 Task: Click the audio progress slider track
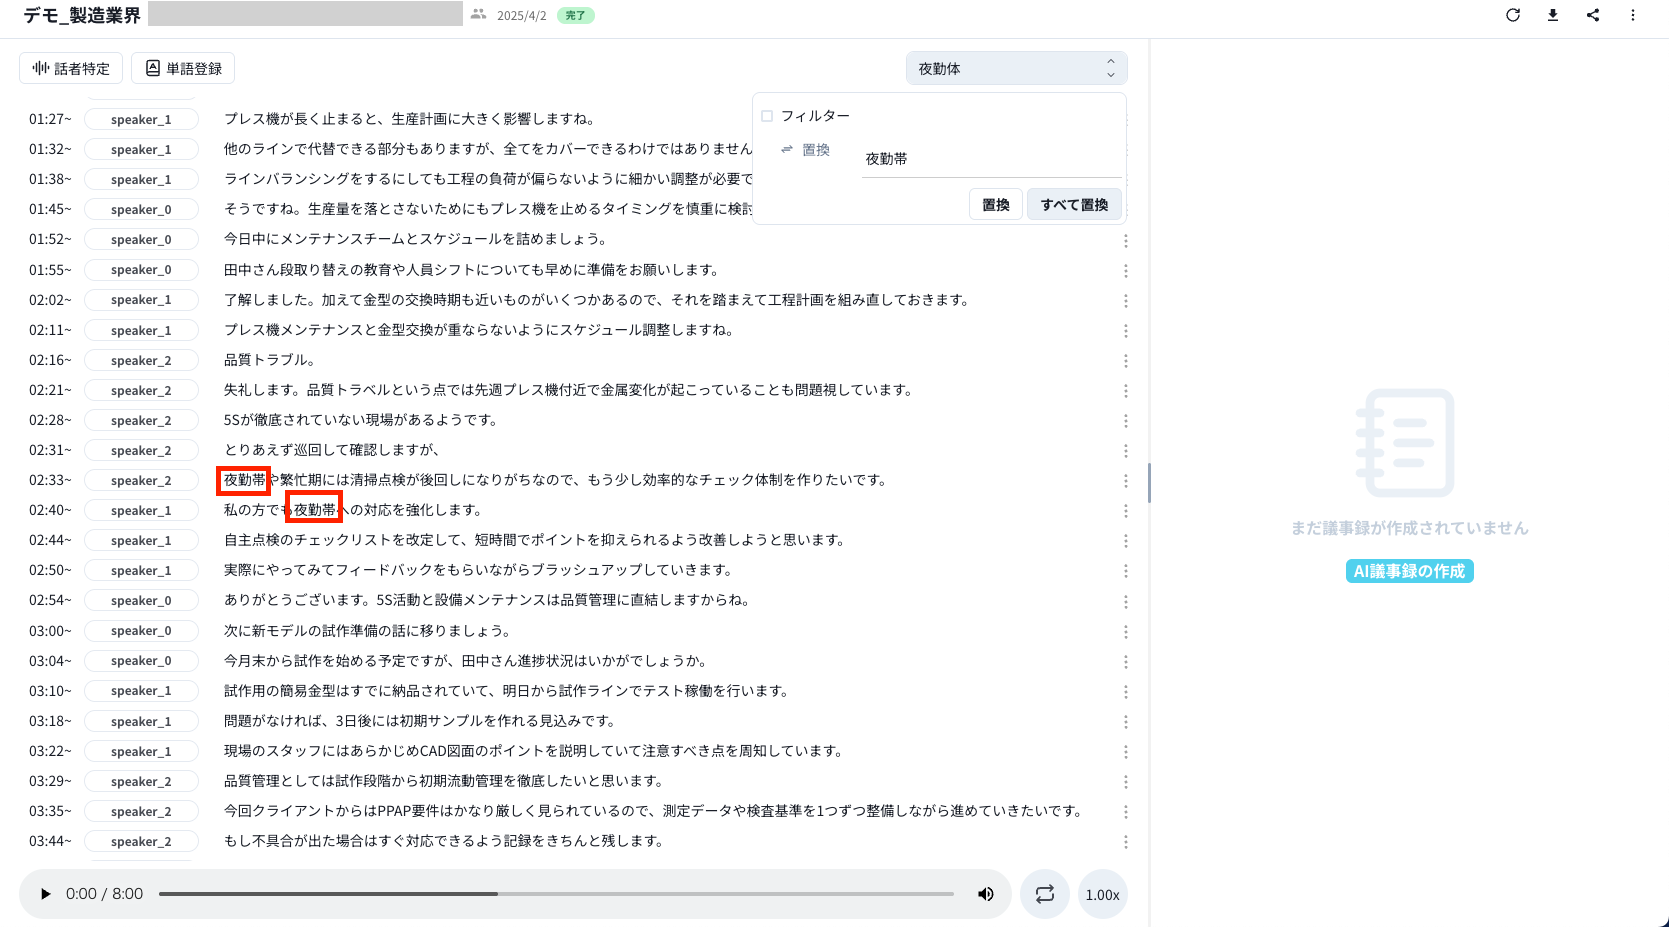(x=556, y=894)
